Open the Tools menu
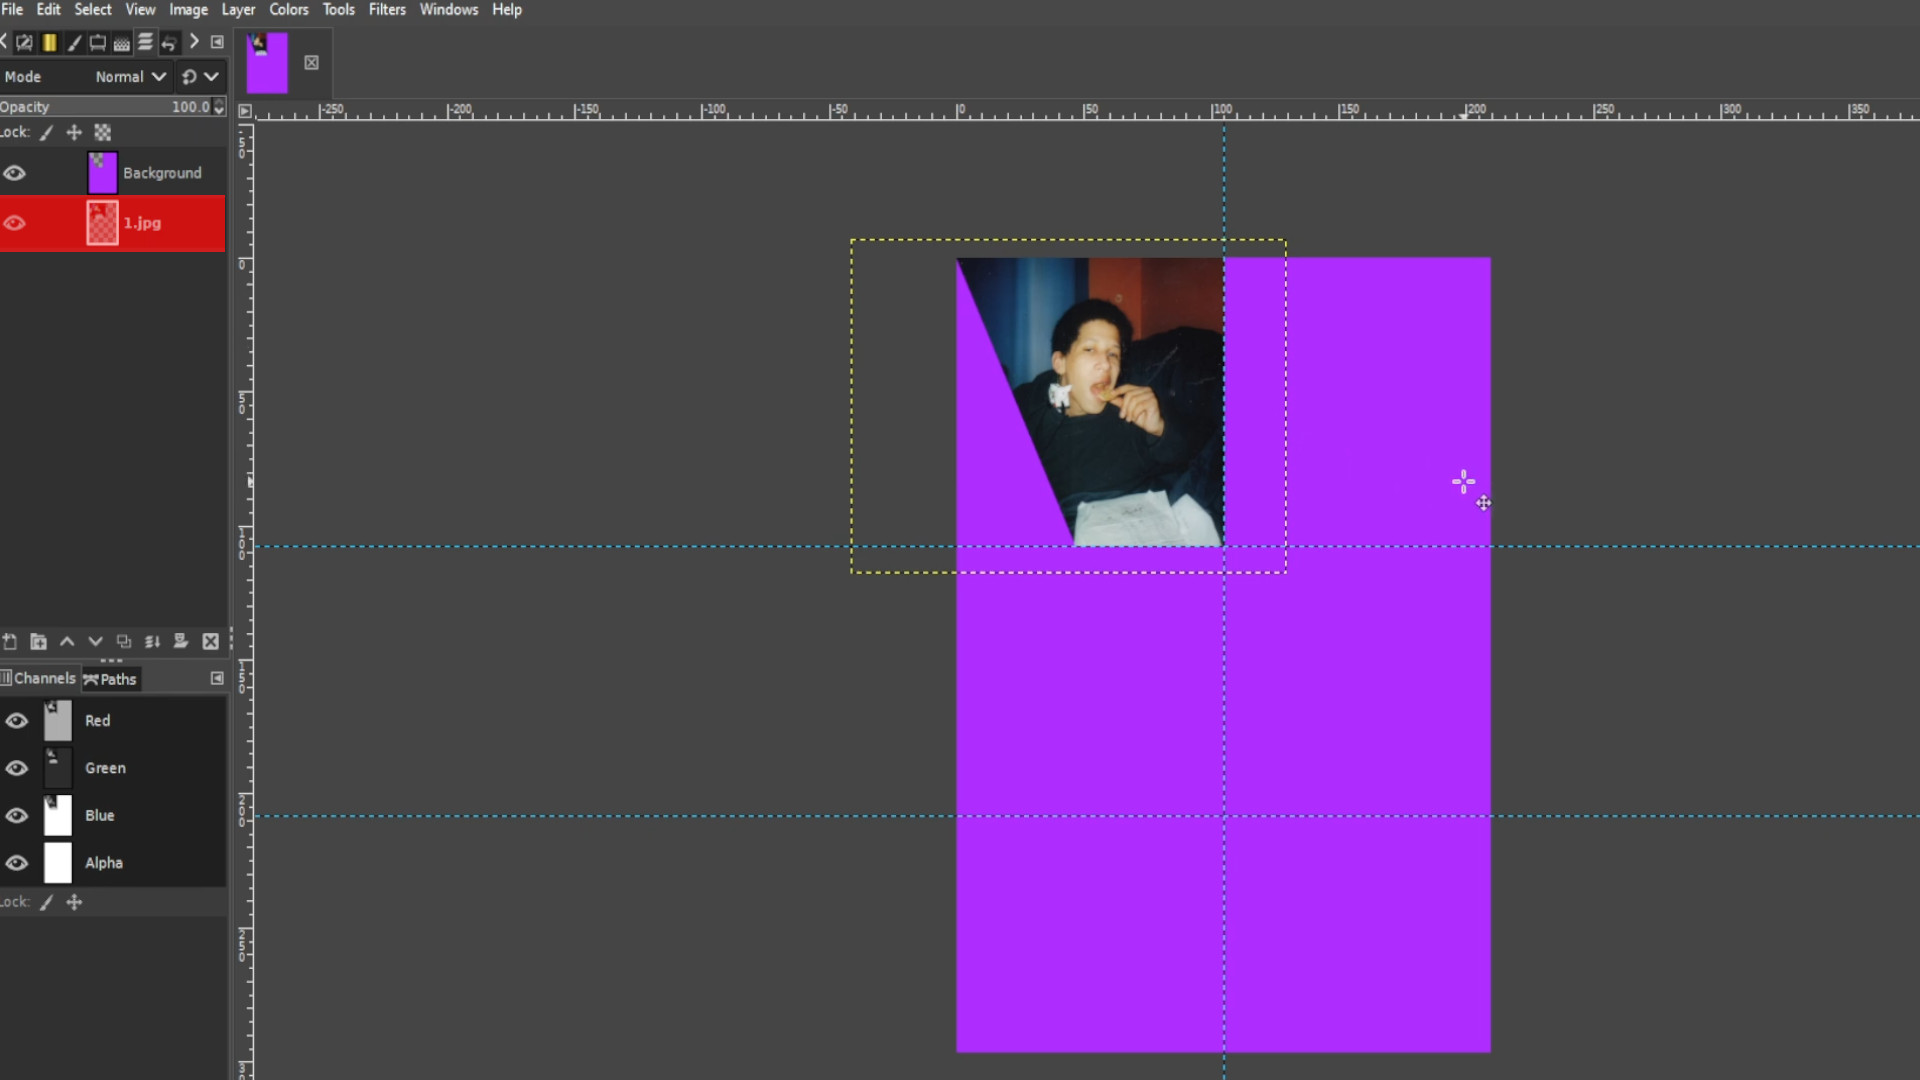This screenshot has width=1920, height=1080. point(339,9)
